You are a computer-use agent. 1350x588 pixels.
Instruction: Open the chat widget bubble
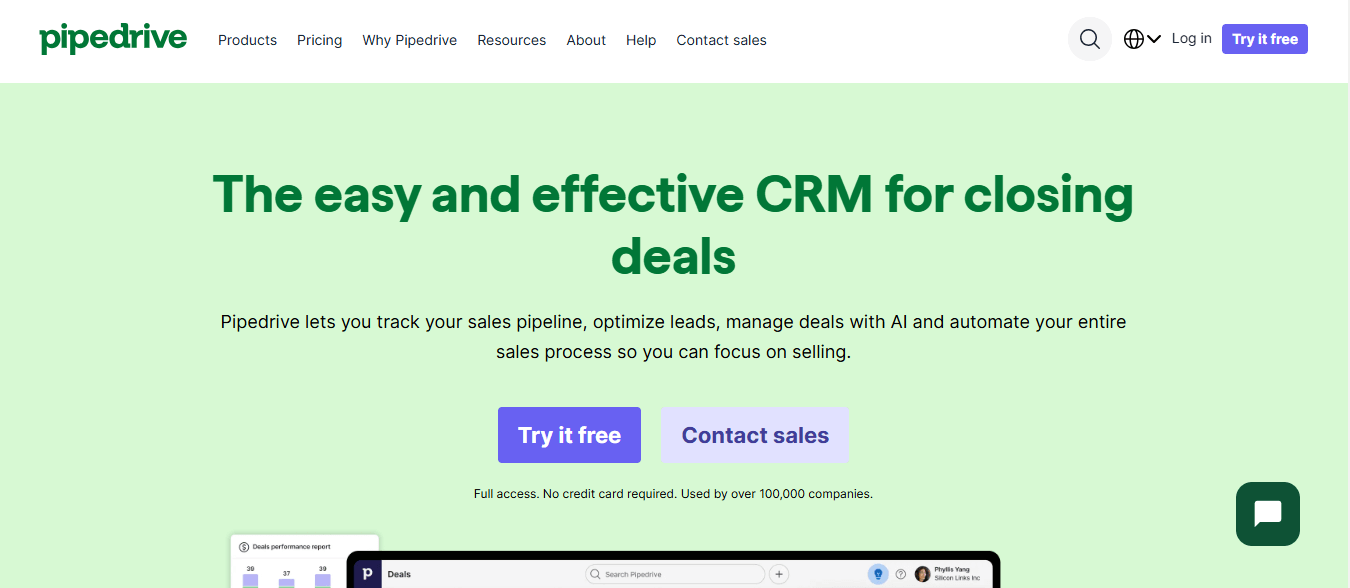point(1268,514)
